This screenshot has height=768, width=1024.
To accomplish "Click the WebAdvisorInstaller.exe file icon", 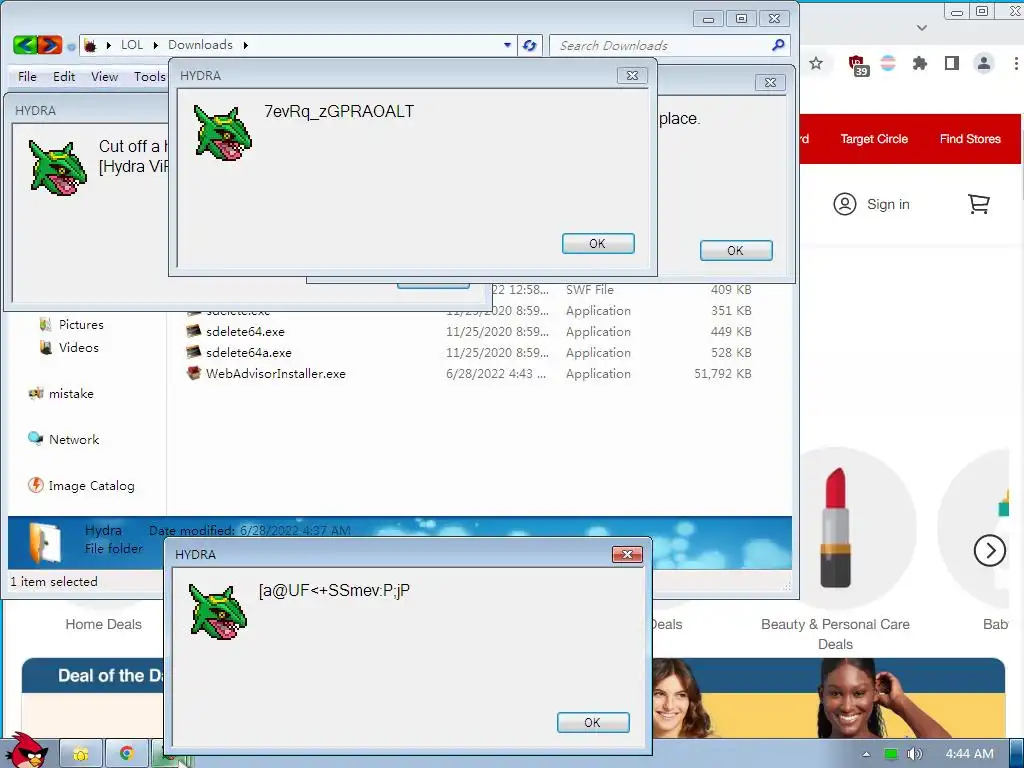I will [193, 373].
